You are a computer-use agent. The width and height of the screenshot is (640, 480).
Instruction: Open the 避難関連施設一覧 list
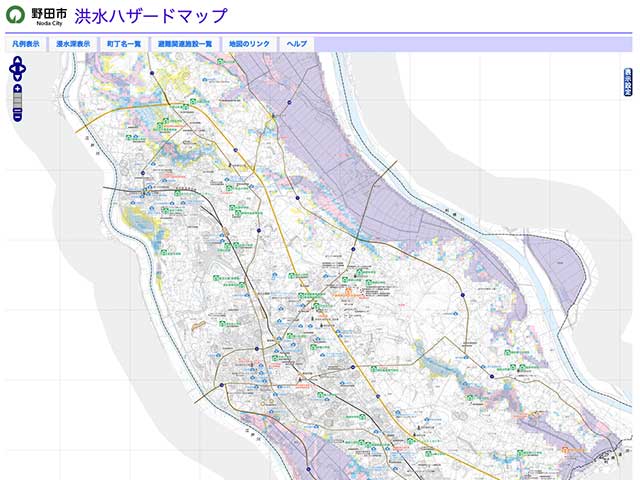(185, 44)
